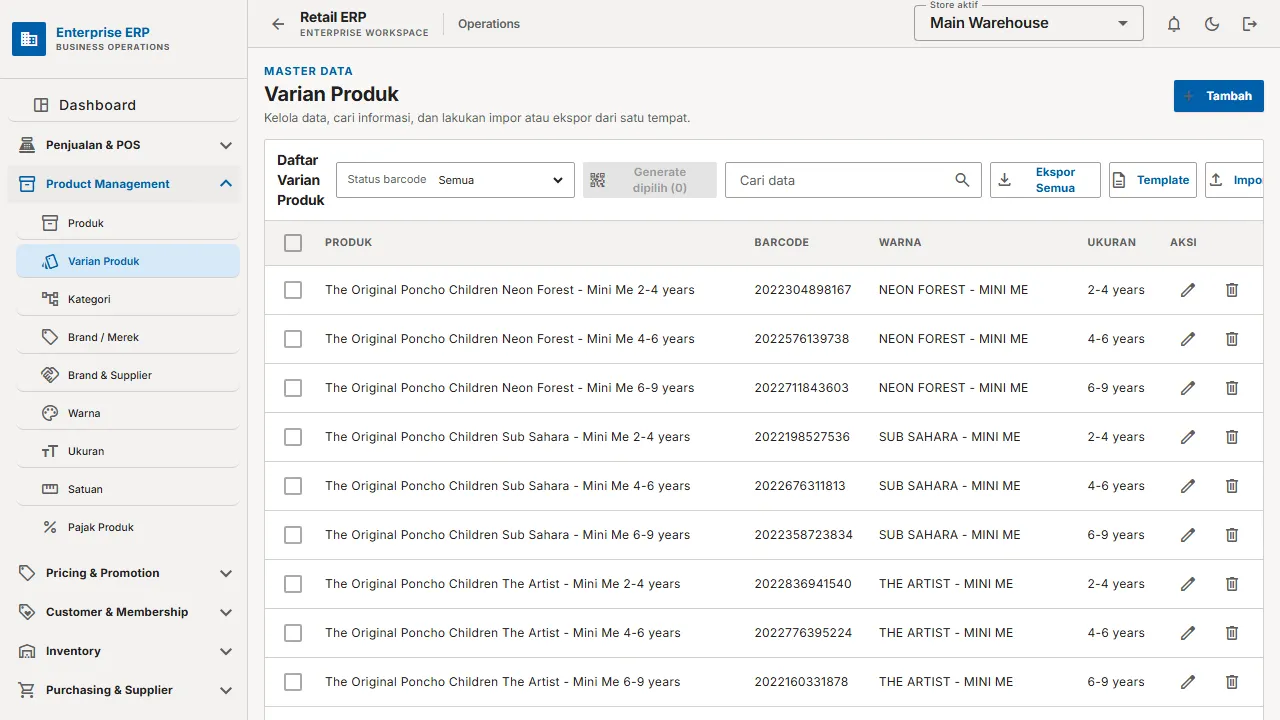
Task: Click the logout icon in the header
Action: (1250, 24)
